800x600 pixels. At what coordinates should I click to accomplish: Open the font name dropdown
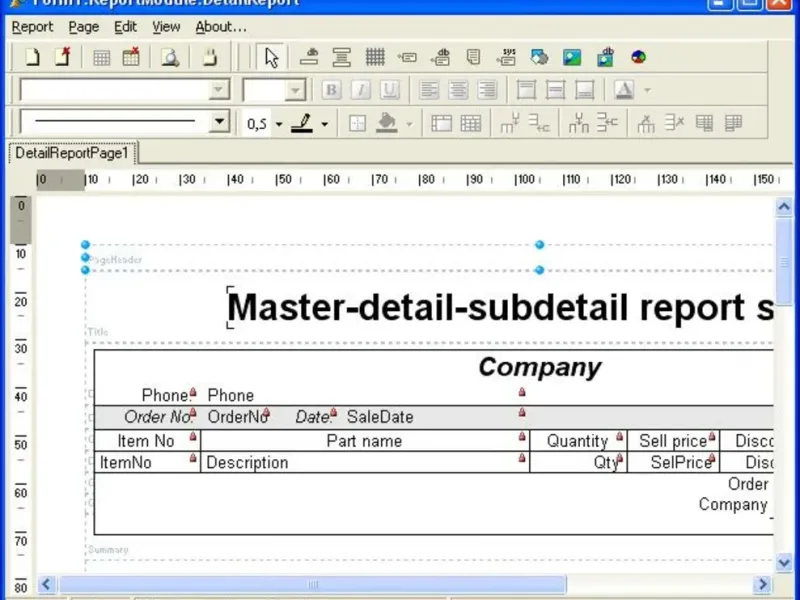pyautogui.click(x=219, y=90)
